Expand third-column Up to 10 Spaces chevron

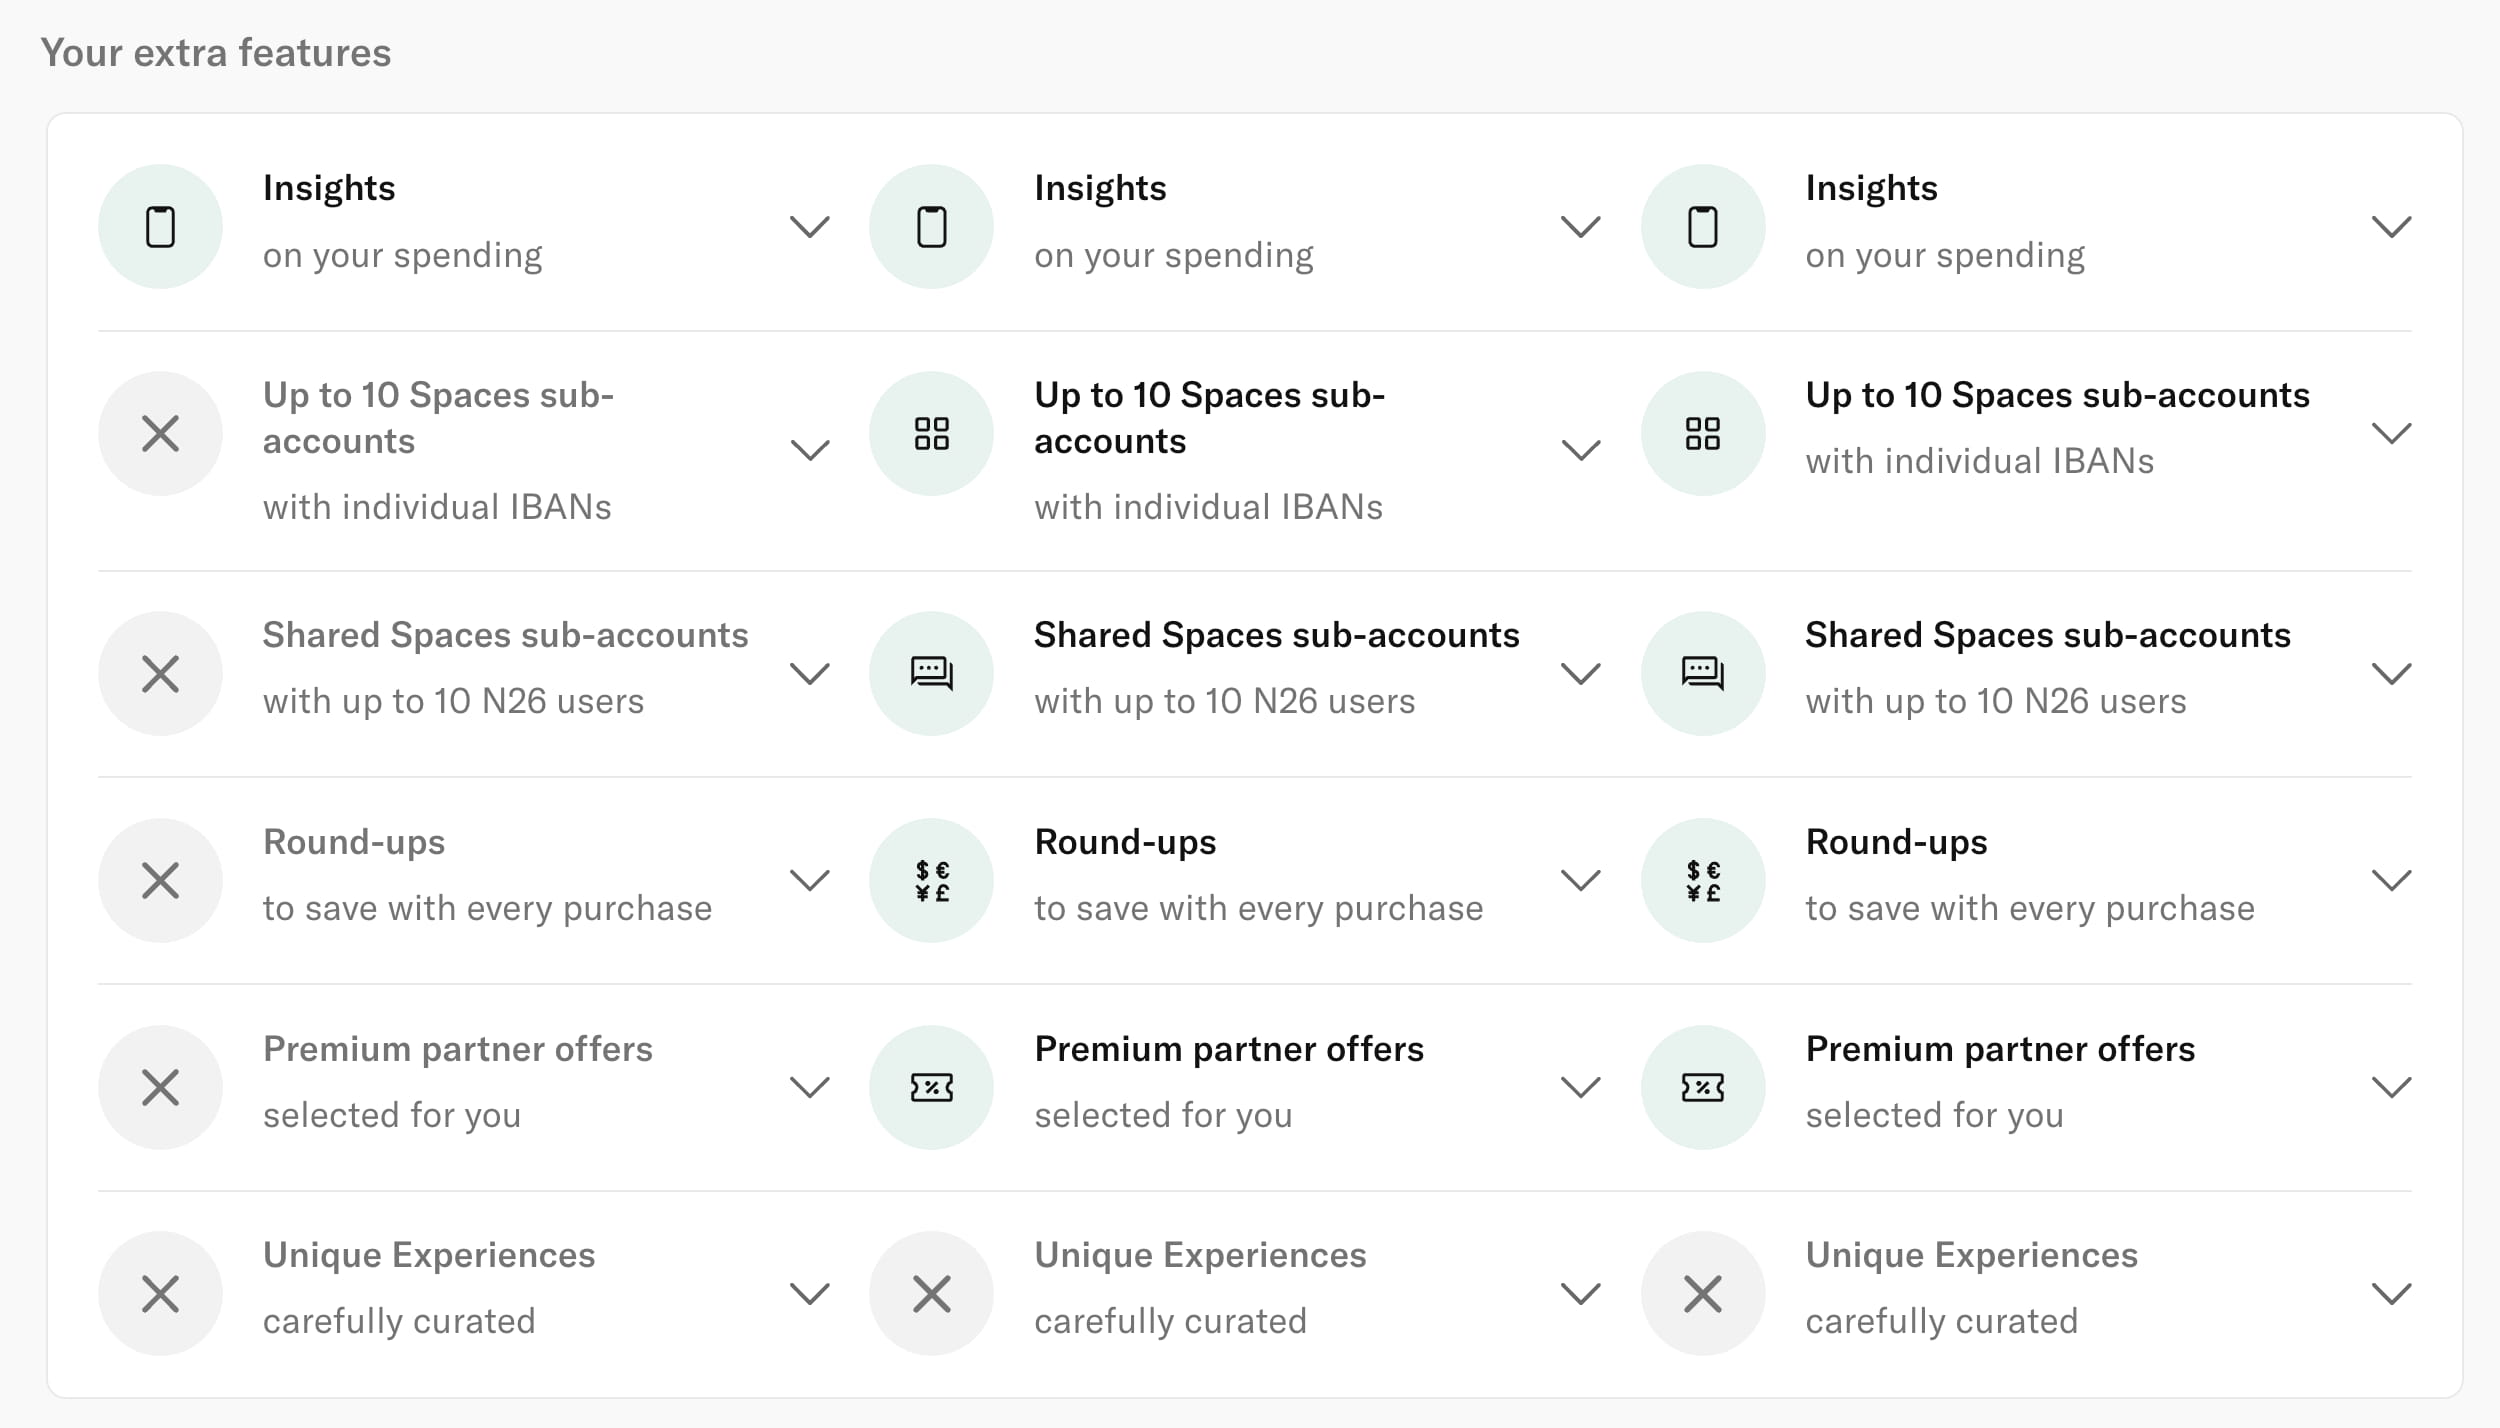click(x=2391, y=434)
